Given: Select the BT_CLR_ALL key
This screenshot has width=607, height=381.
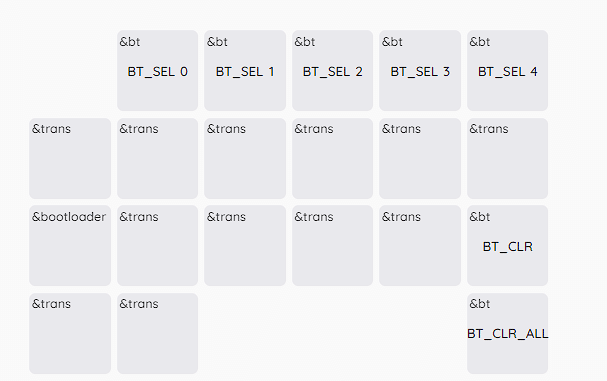Looking at the screenshot, I should (508, 333).
